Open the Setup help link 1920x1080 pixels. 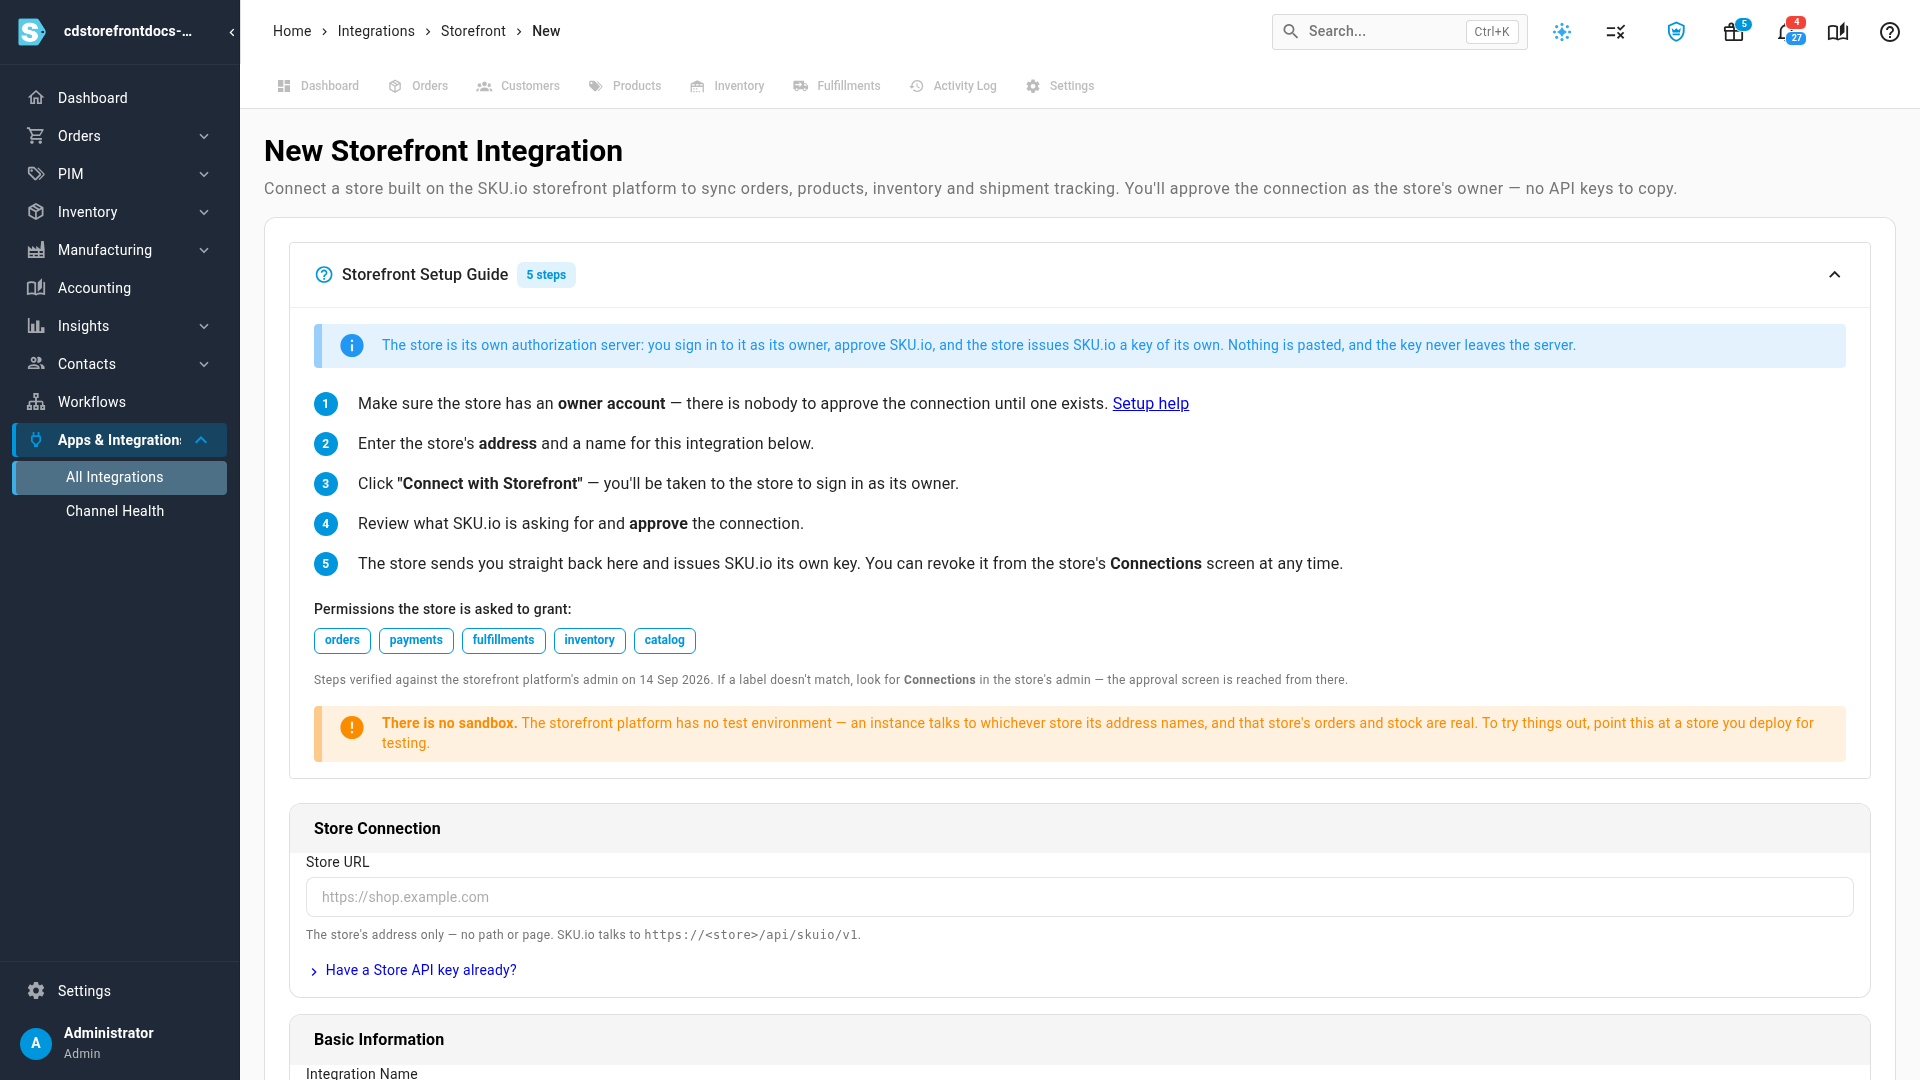1150,404
